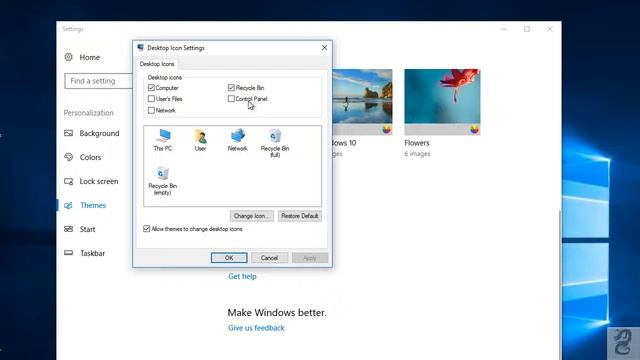Enable the Network checkbox
This screenshot has height=360, width=640.
pos(151,110)
